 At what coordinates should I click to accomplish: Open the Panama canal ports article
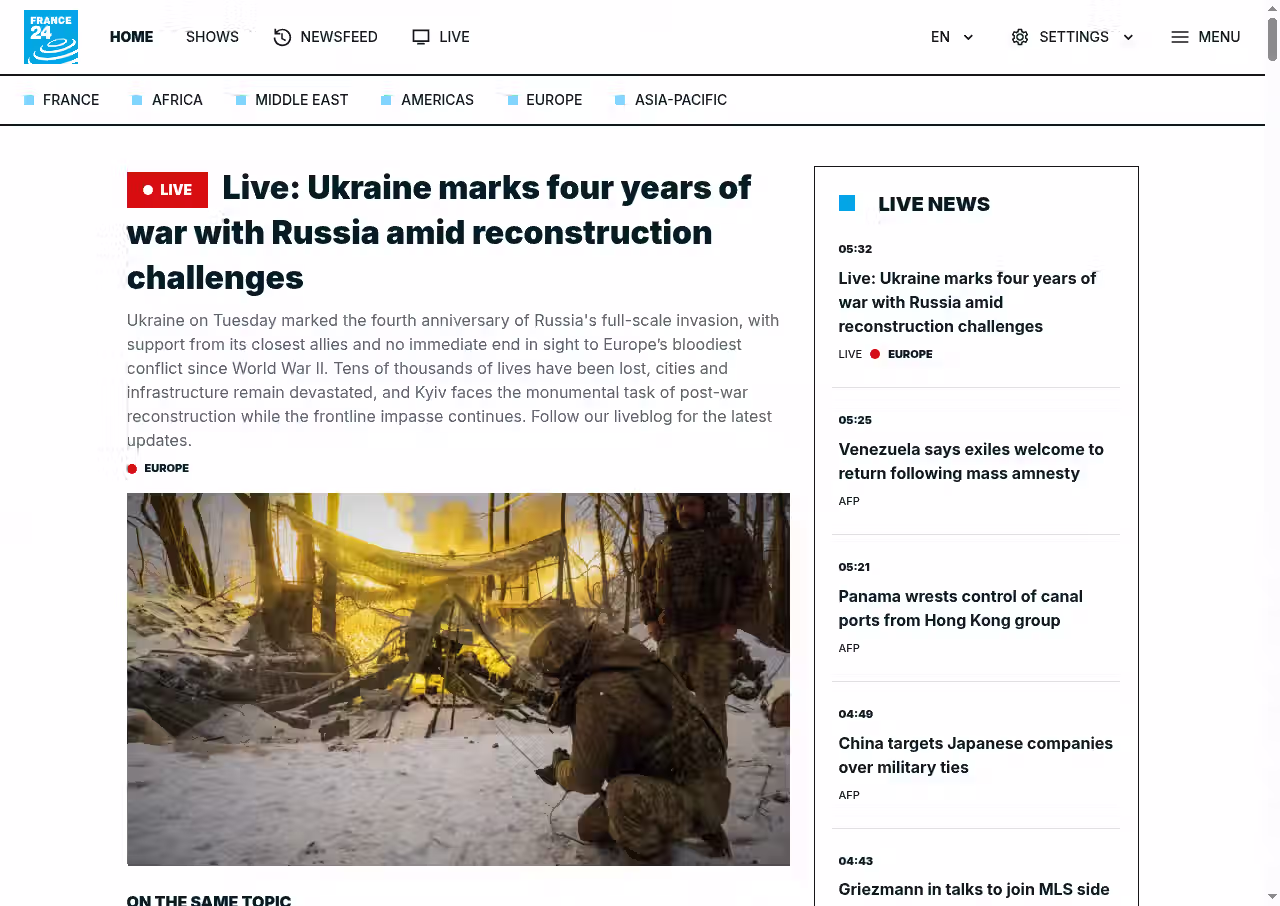[960, 608]
